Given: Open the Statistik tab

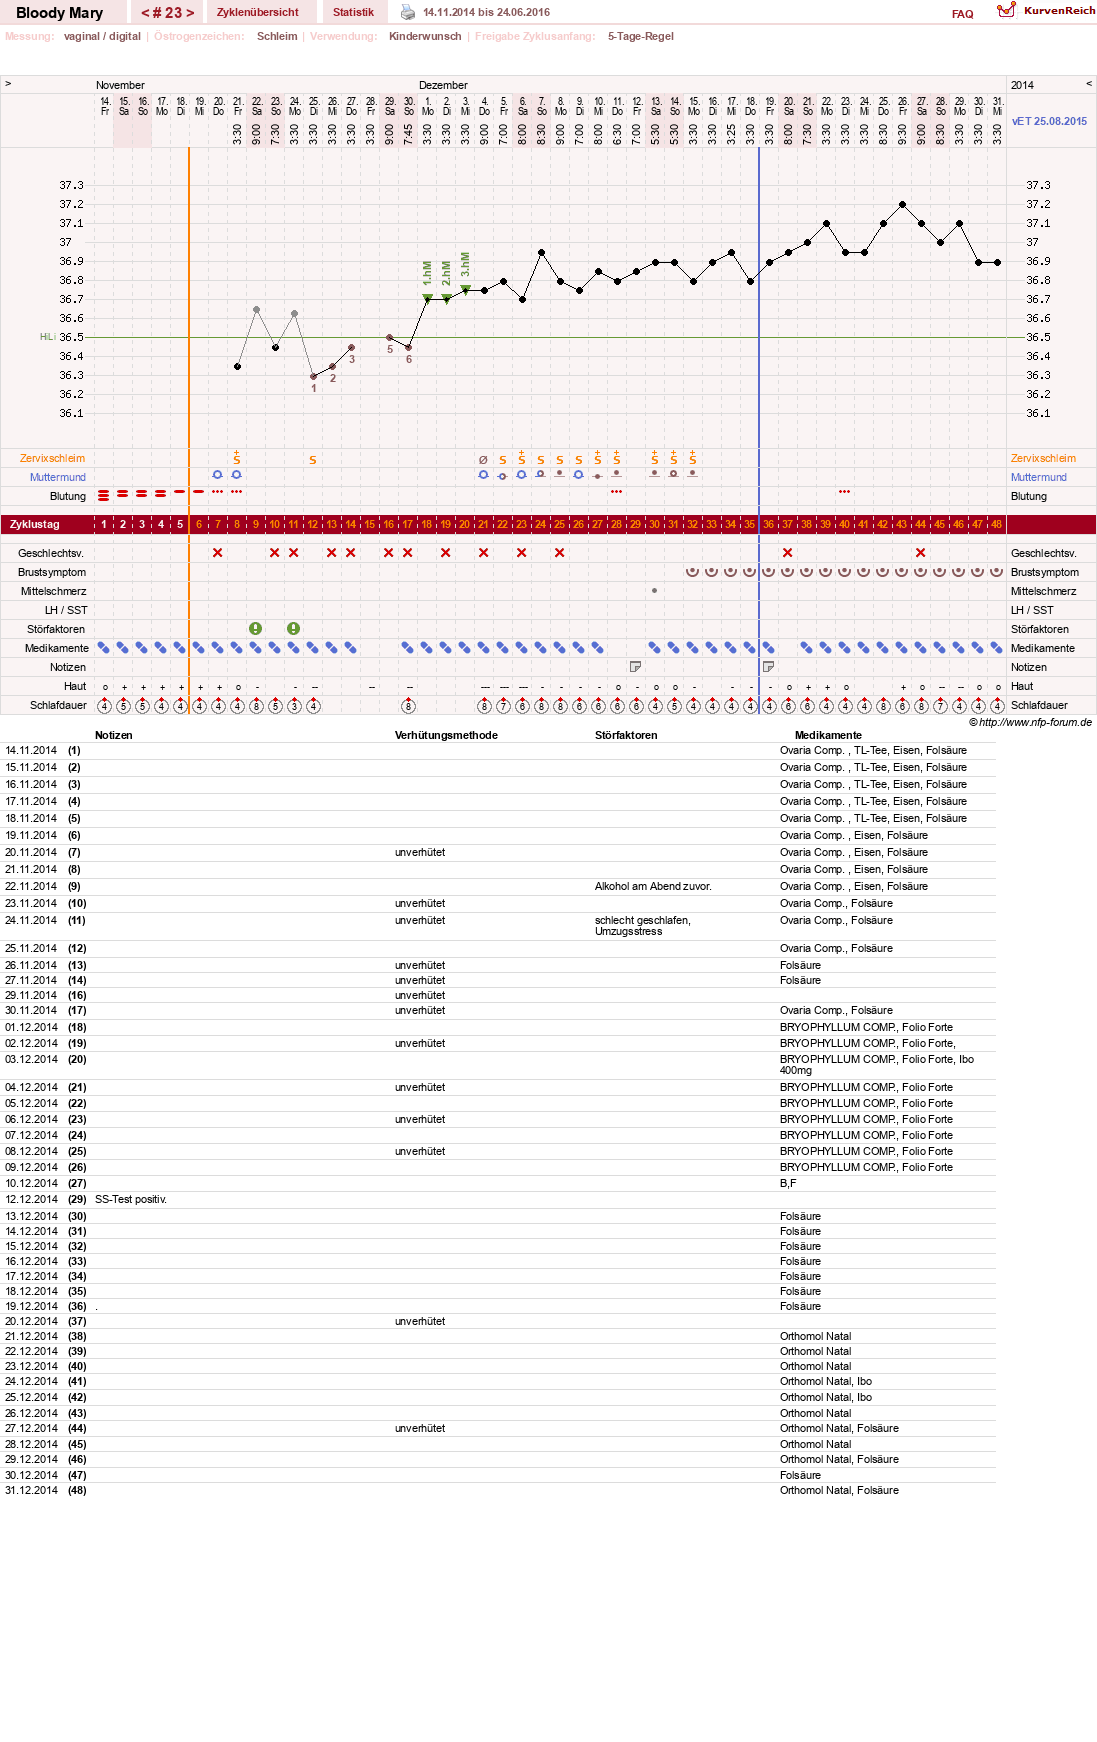Looking at the screenshot, I should tap(354, 12).
